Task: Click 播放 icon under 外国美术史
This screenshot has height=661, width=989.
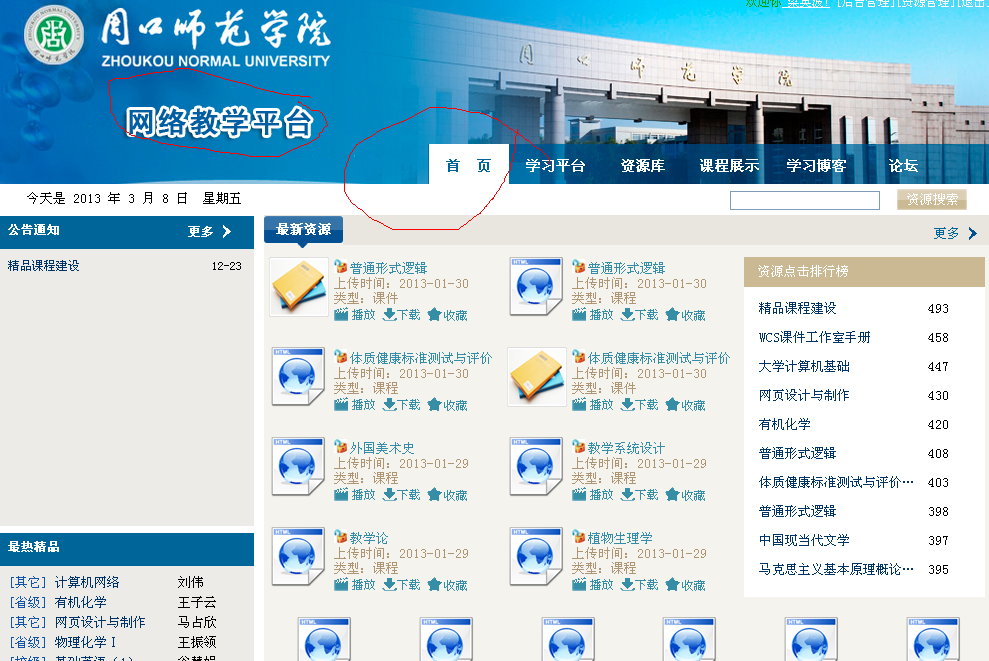Action: point(341,495)
